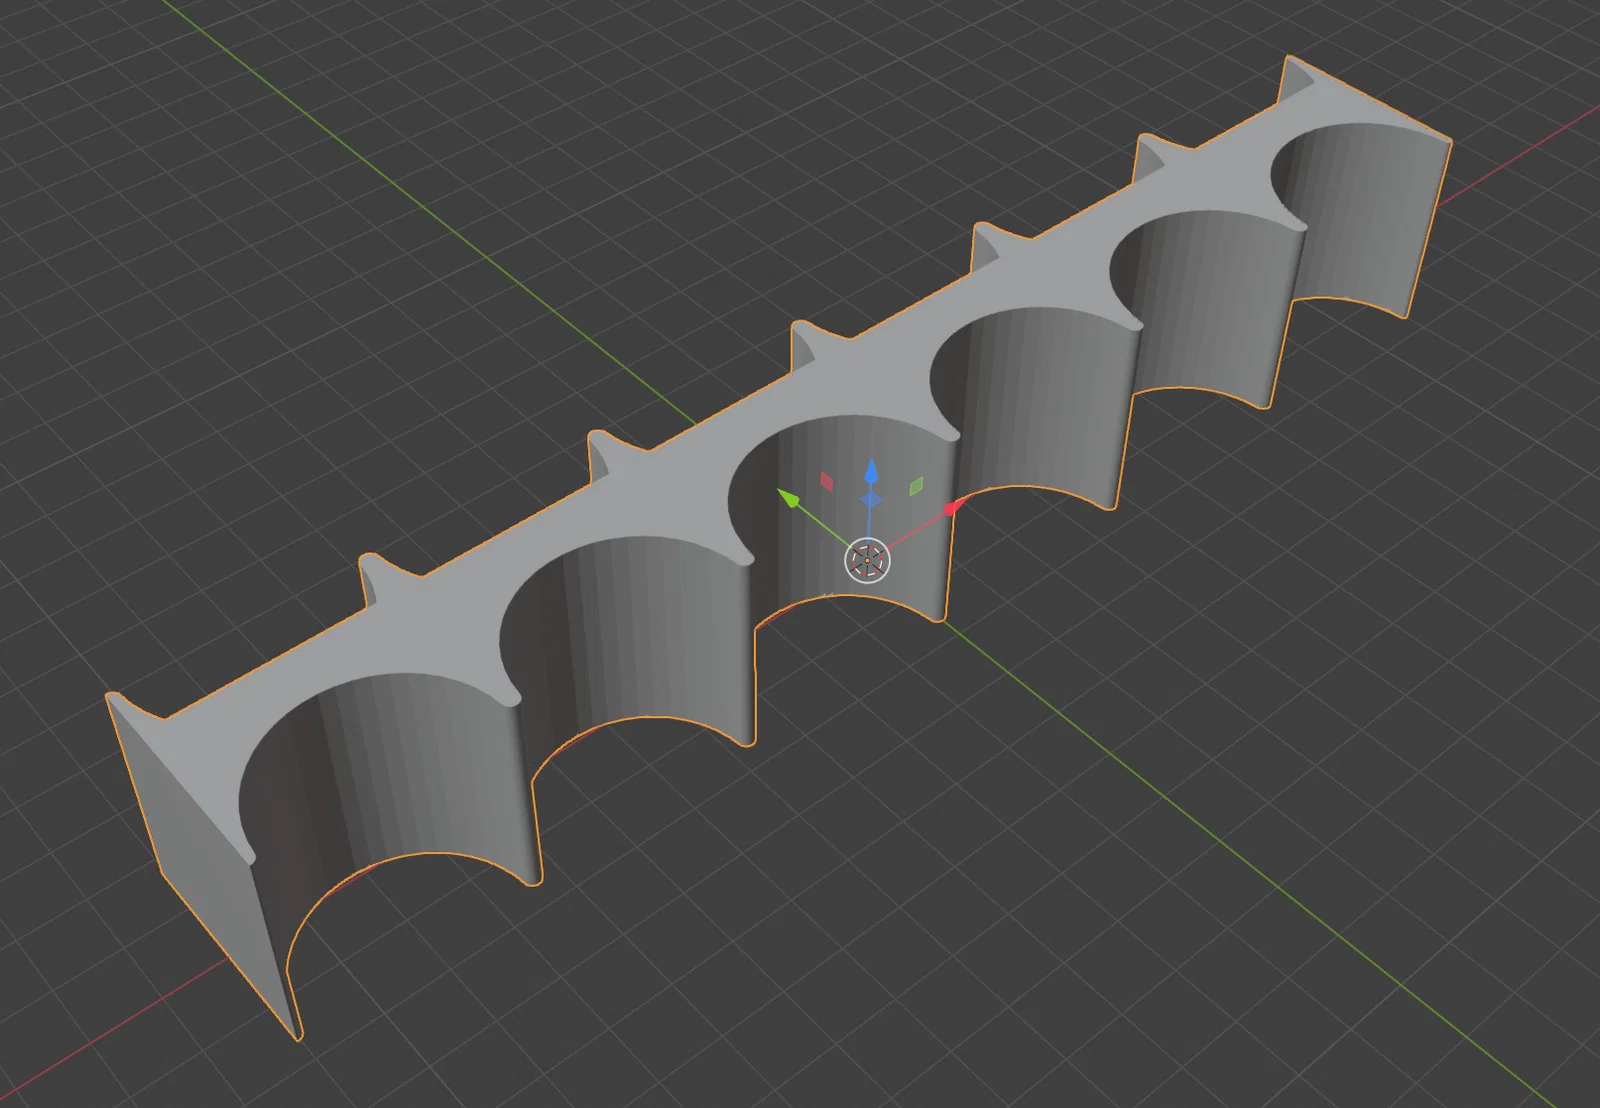Click the small blue plane handle of the gizmo
This screenshot has width=1600, height=1108.
(x=871, y=499)
